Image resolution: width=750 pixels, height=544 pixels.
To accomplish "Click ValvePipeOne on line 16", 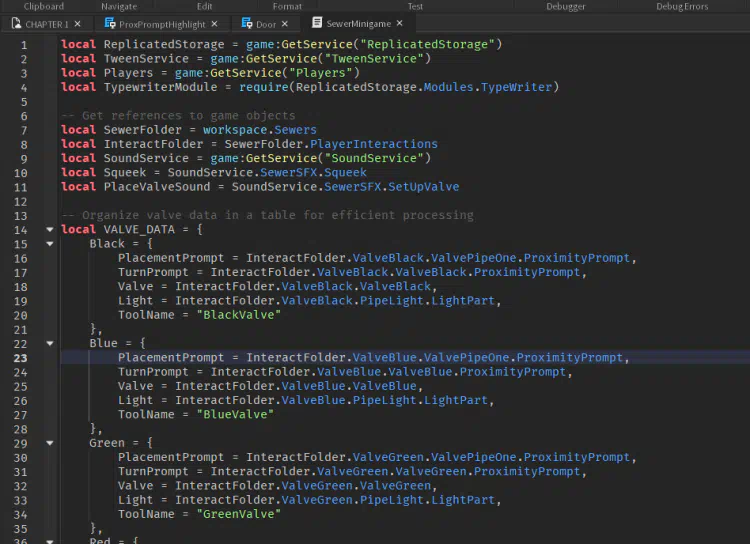I will tap(473, 258).
